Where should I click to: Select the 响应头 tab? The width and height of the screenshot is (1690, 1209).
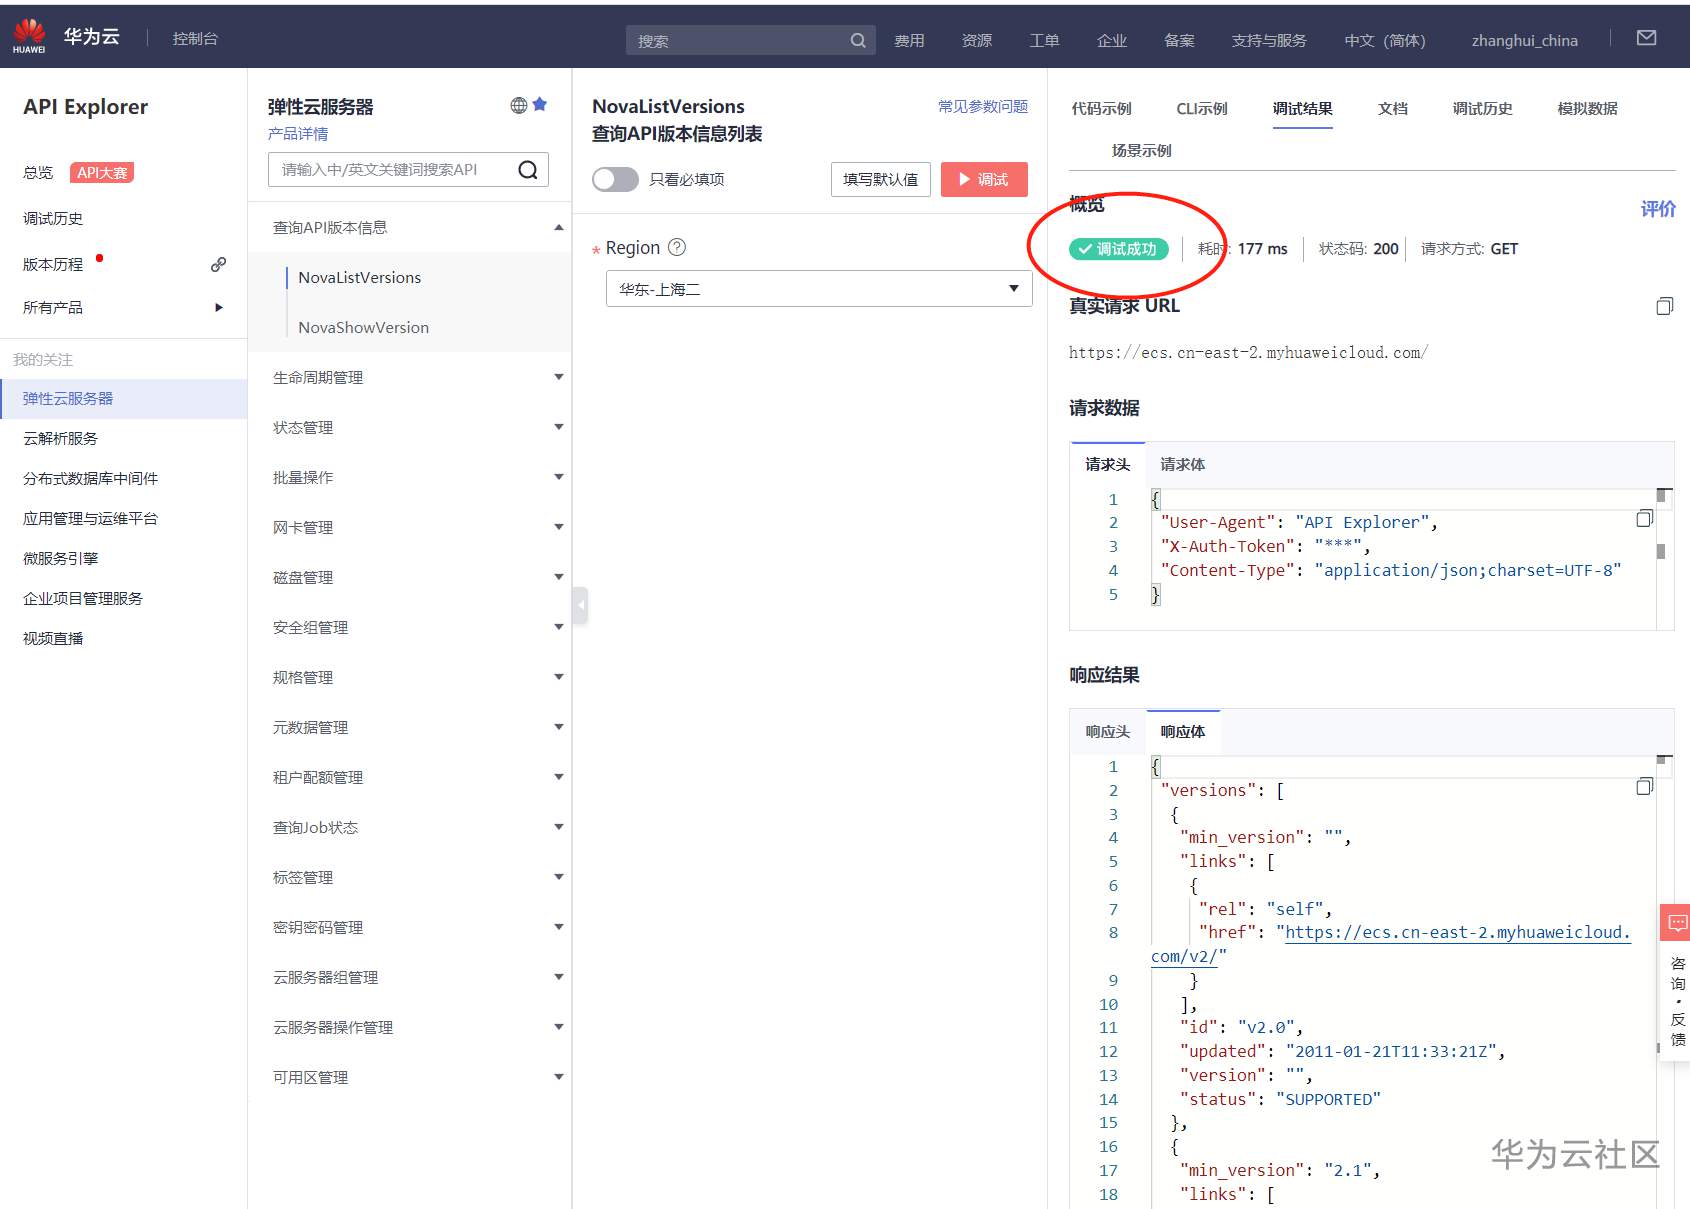(1108, 732)
